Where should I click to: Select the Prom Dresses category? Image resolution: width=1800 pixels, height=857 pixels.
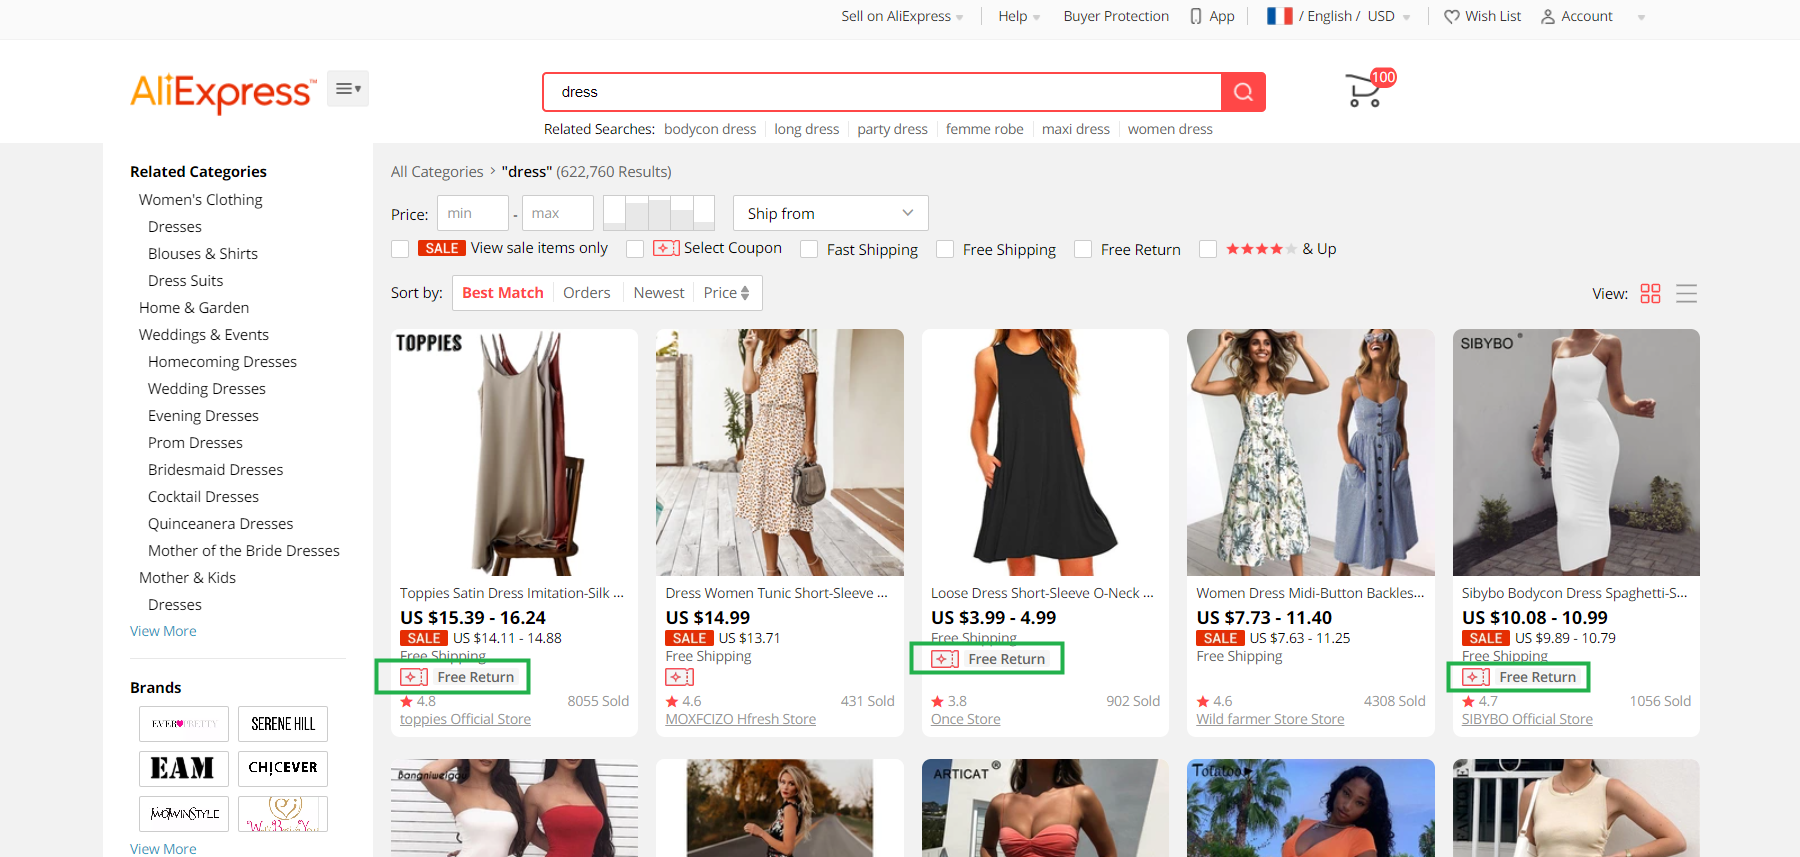[x=195, y=443]
